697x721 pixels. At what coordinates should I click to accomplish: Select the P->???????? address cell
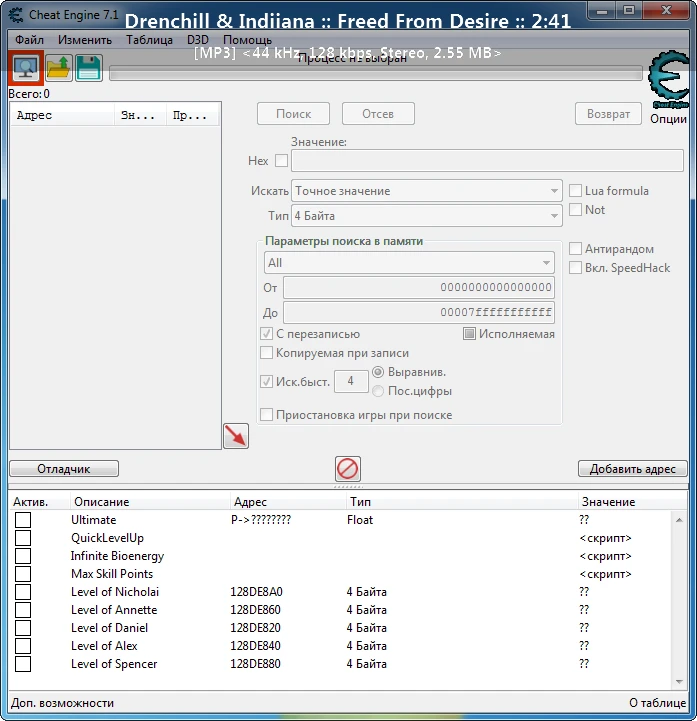click(x=261, y=520)
